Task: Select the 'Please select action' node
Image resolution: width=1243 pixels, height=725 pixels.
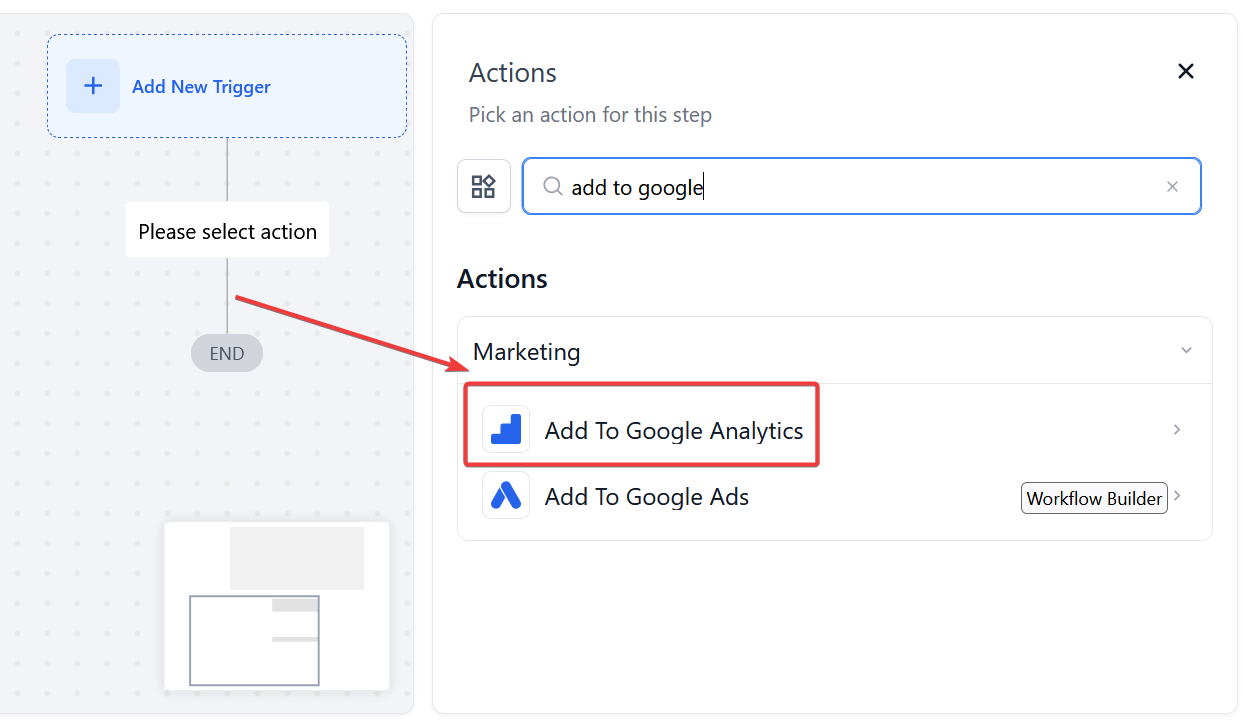Action: point(227,231)
